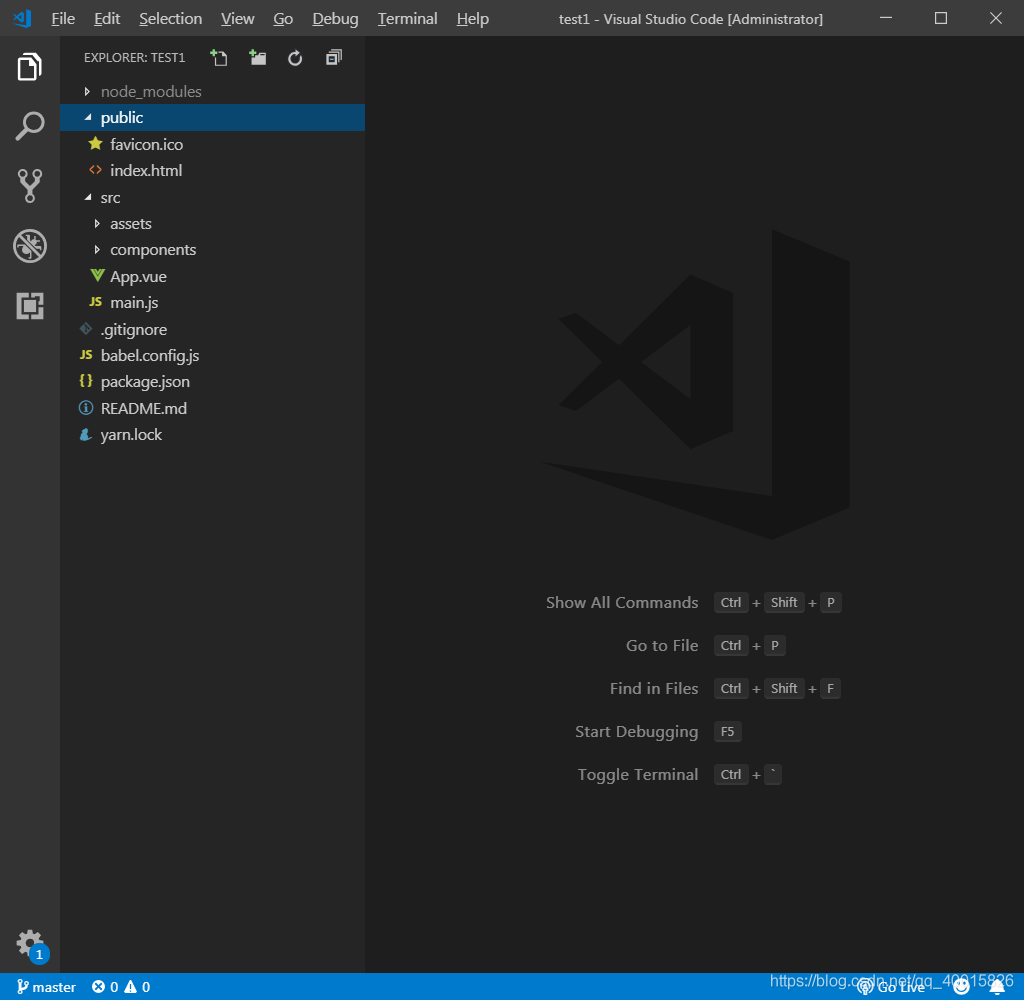
Task: Click the New File icon in Explorer
Action: [219, 58]
